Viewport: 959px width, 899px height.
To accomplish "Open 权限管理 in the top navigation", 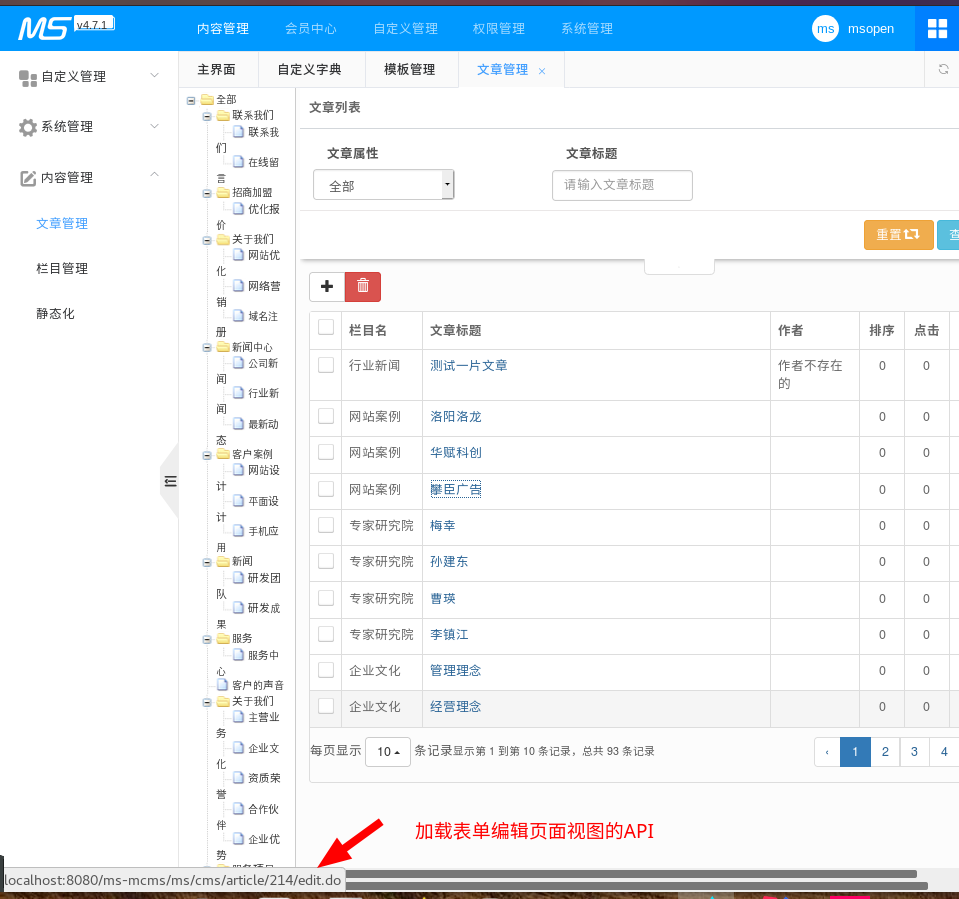I will click(499, 29).
